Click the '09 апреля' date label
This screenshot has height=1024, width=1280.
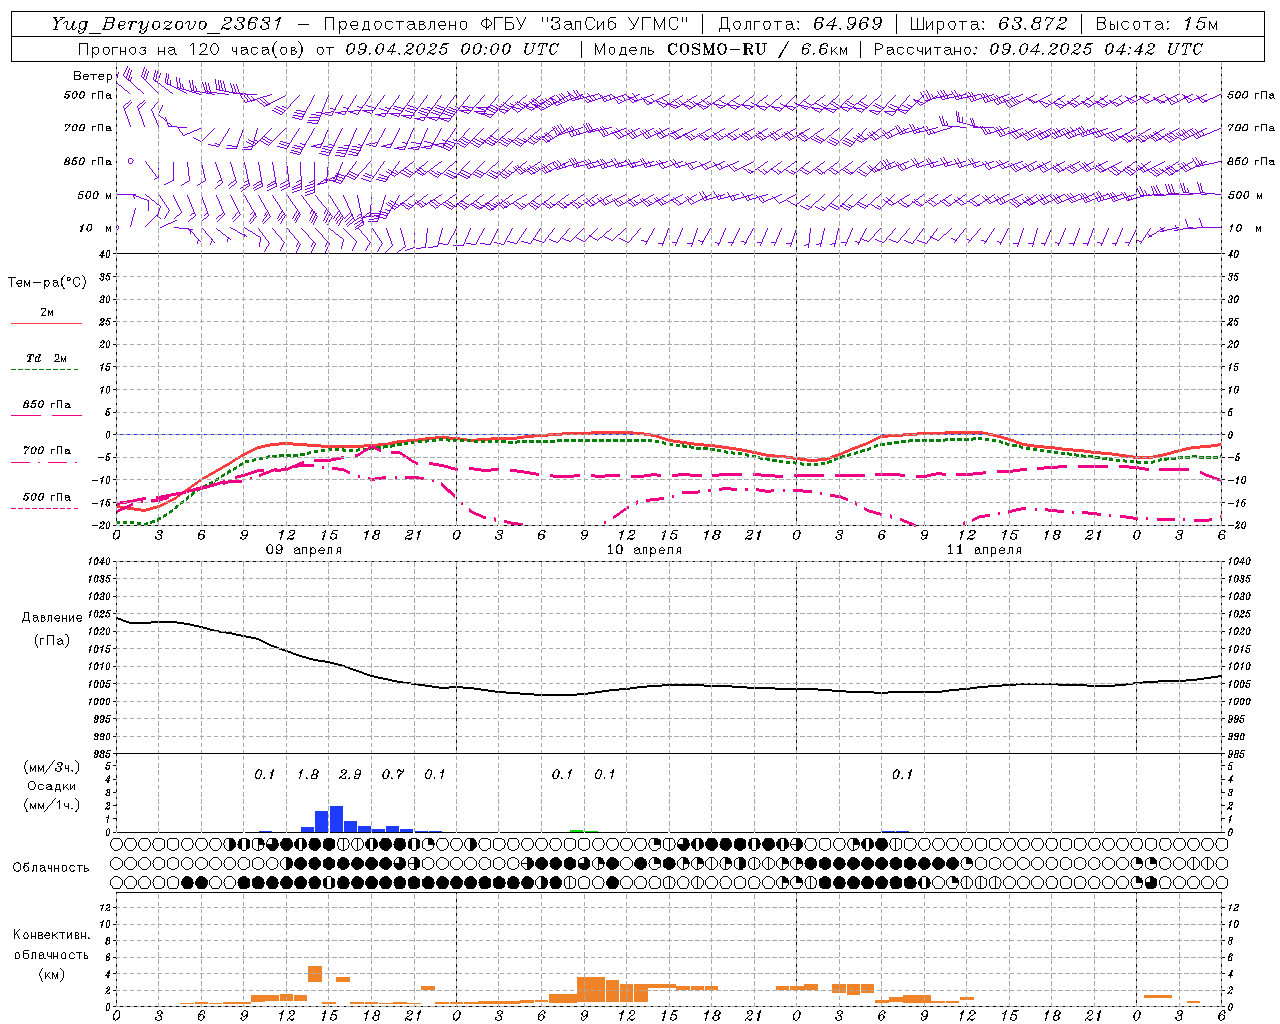click(x=304, y=550)
